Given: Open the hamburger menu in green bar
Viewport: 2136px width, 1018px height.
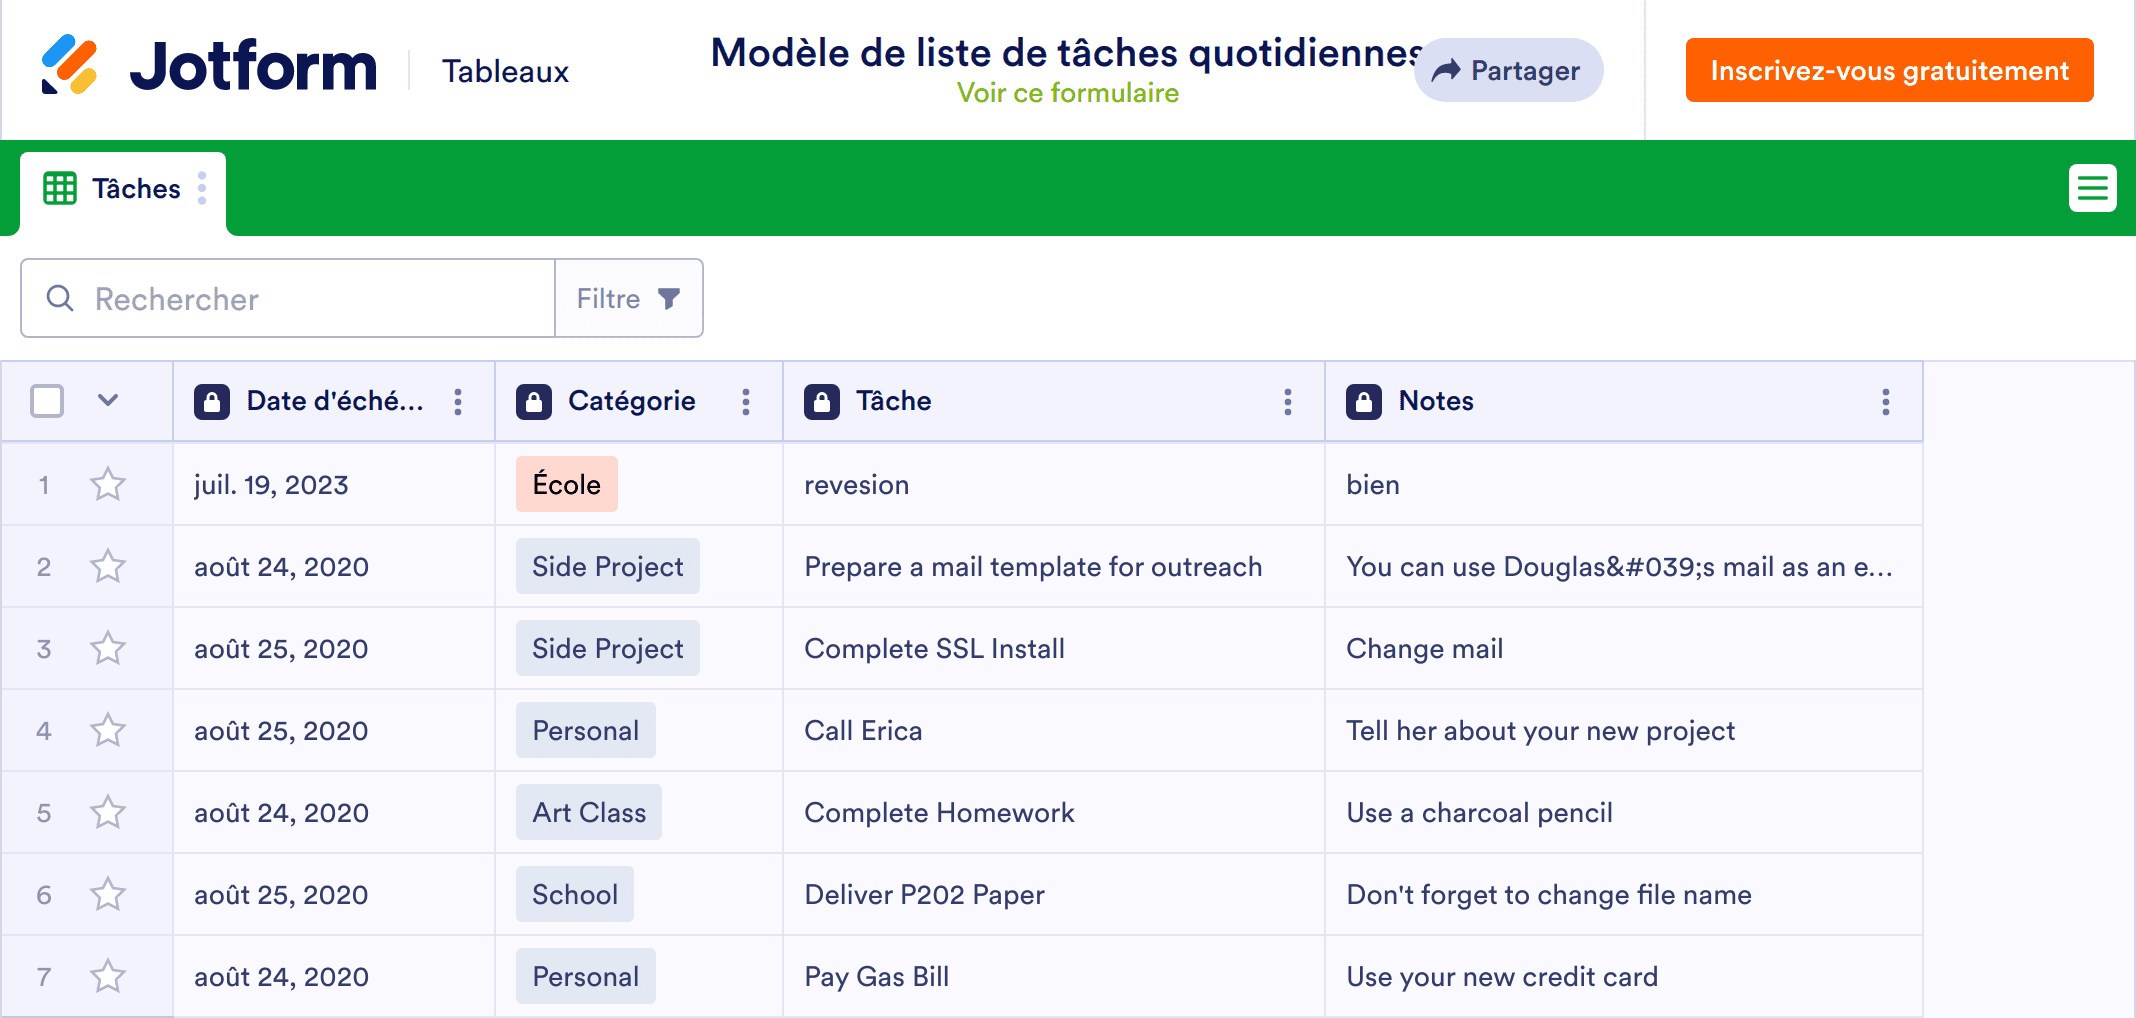Looking at the screenshot, I should pos(2092,188).
